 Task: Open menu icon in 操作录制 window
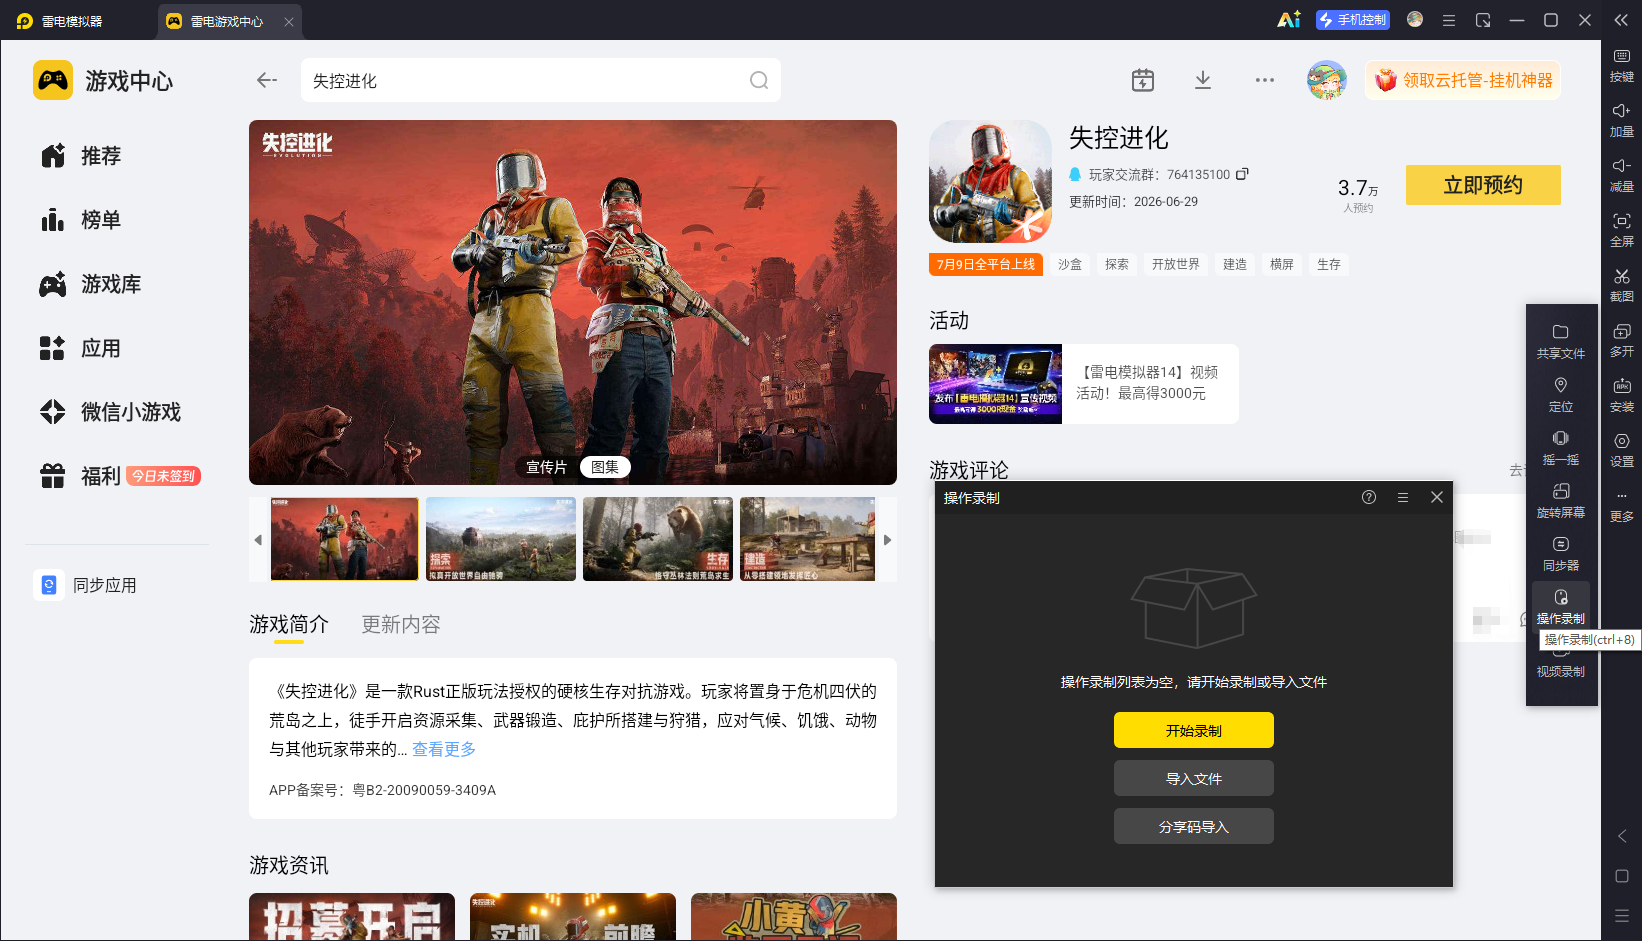tap(1403, 497)
